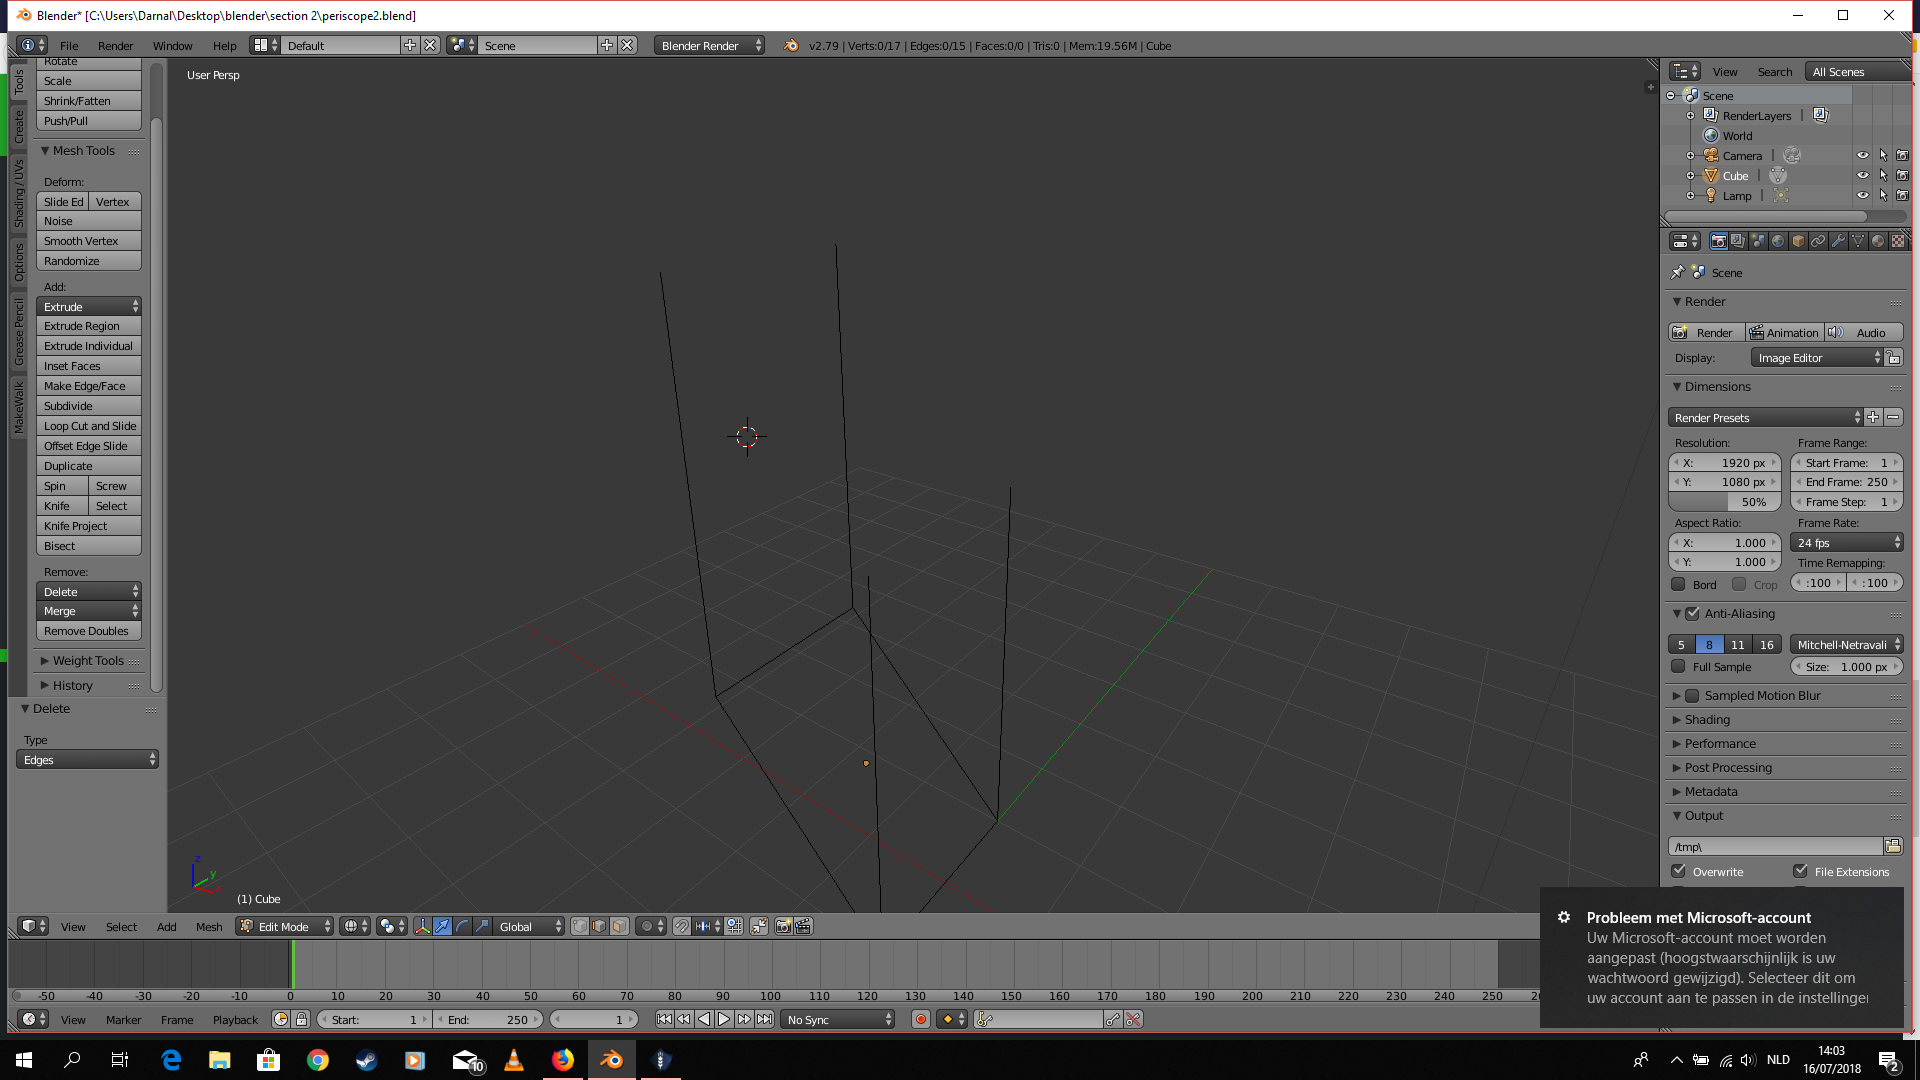Disable the Anti-Aliasing checkbox

tap(1692, 613)
